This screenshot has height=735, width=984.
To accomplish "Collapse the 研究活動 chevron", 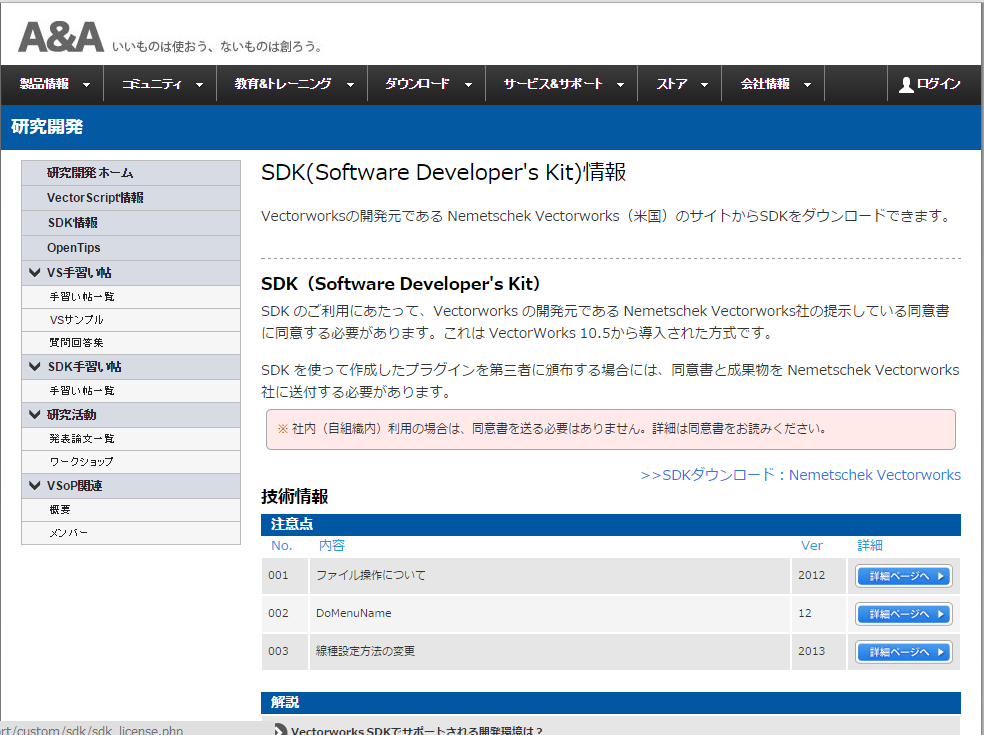I will click(x=35, y=414).
